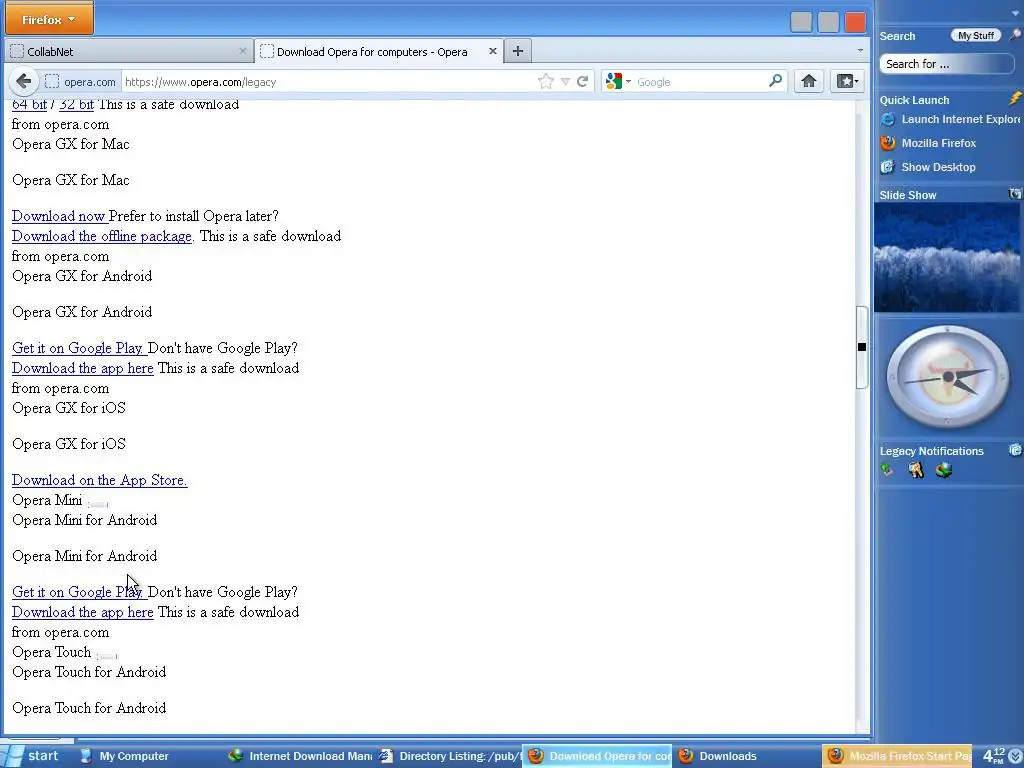Click the Slide Show image thumbnail
The width and height of the screenshot is (1024, 768).
(x=947, y=257)
